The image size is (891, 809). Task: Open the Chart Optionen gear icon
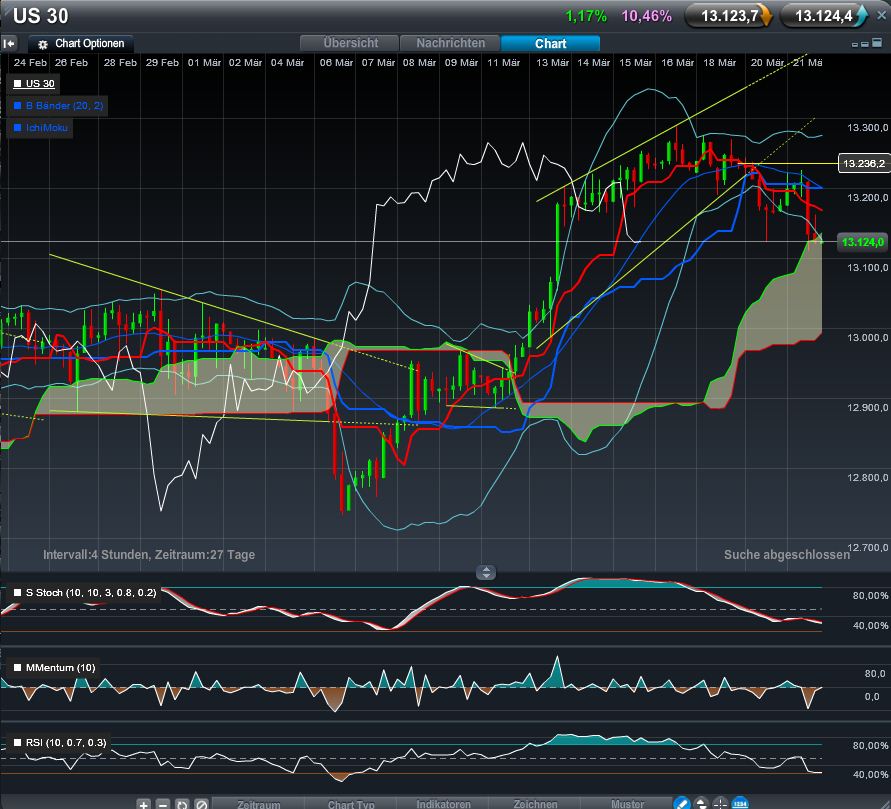click(41, 43)
